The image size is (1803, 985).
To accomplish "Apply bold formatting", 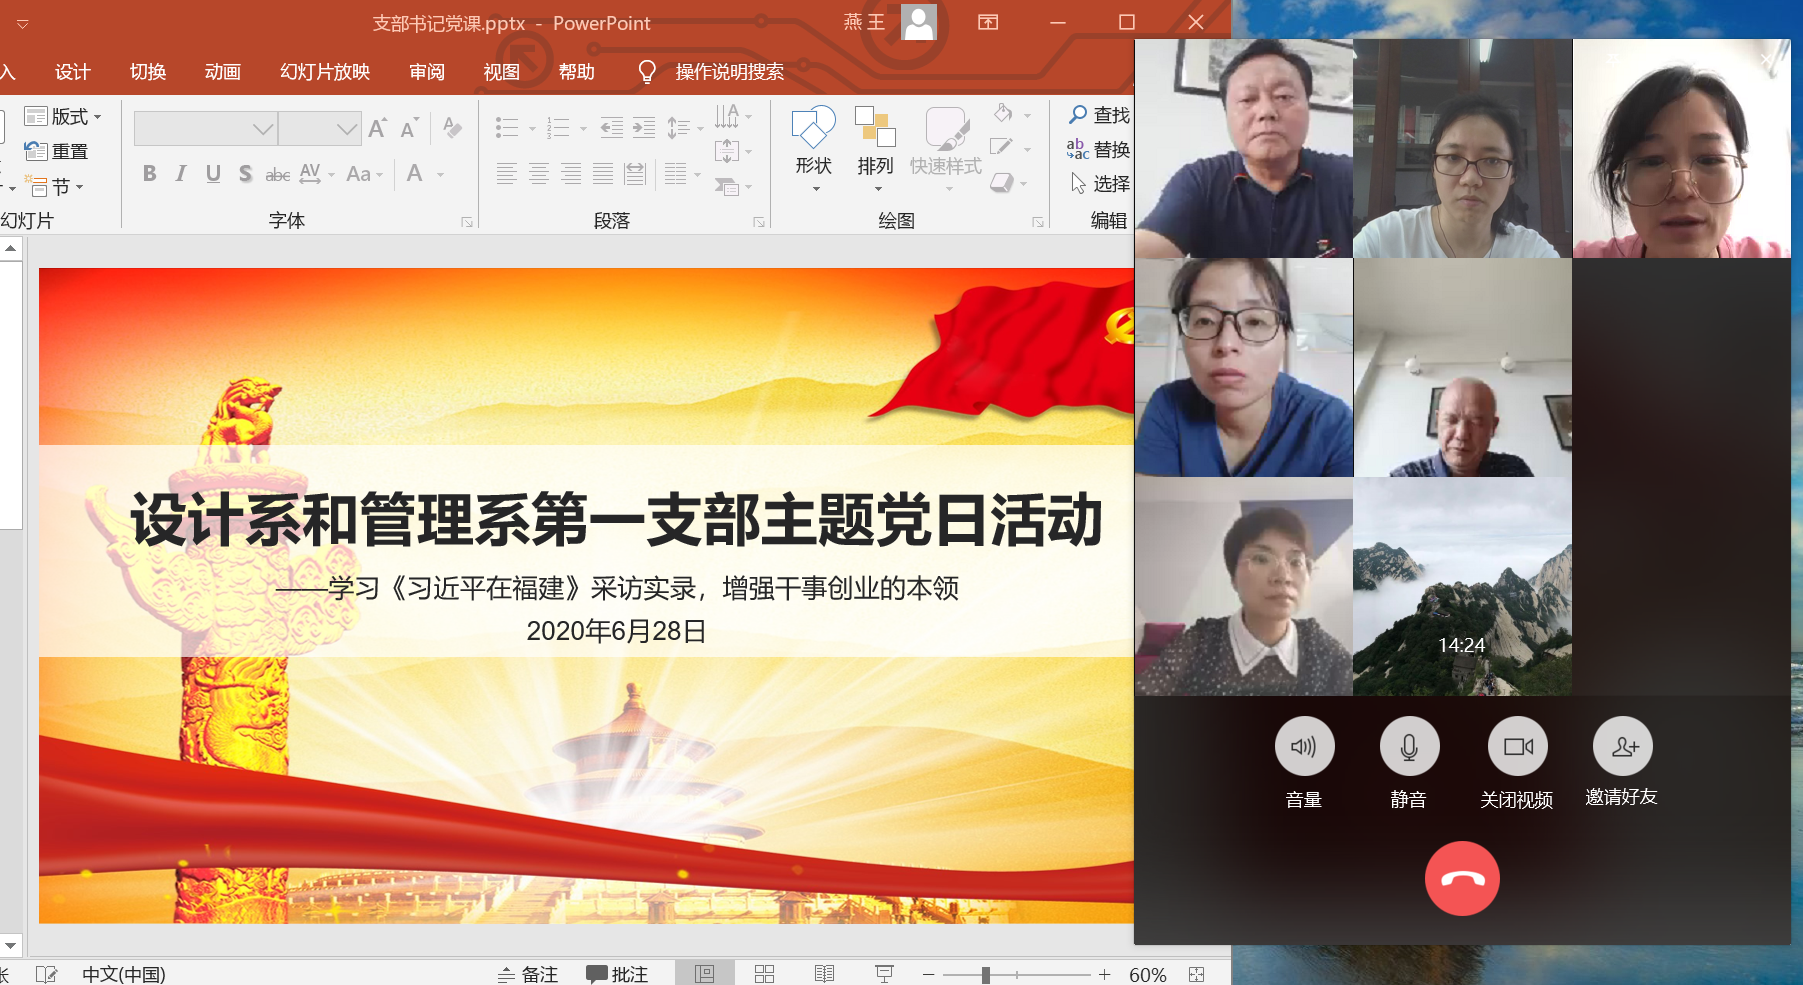I will 149,173.
